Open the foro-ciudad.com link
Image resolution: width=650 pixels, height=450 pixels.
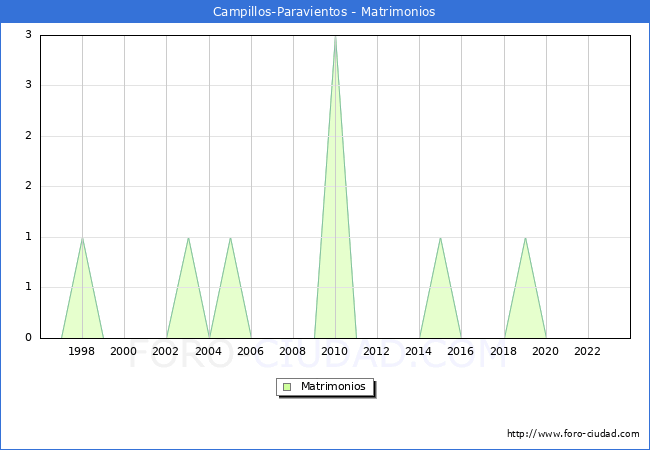point(573,434)
